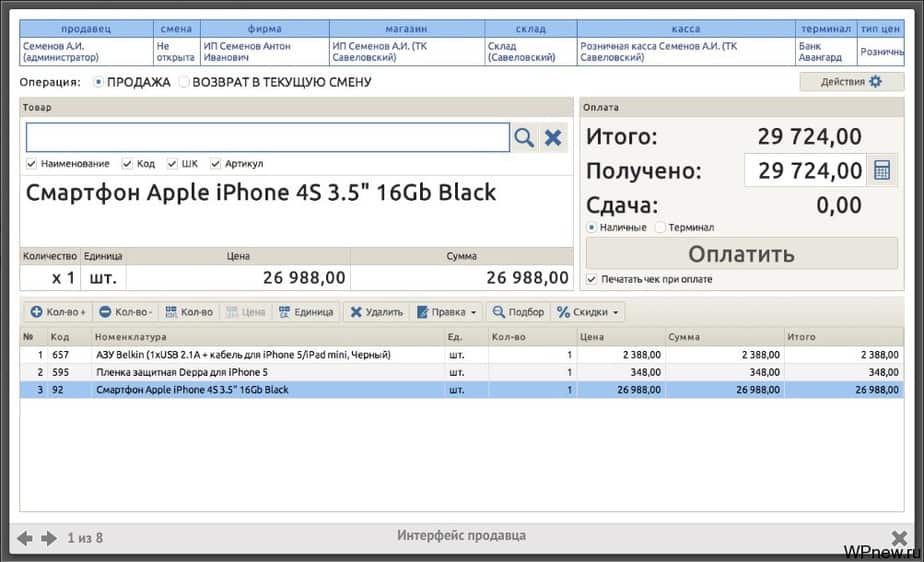The height and width of the screenshot is (562, 924).
Task: Choose Терминал payment method
Action: click(660, 228)
